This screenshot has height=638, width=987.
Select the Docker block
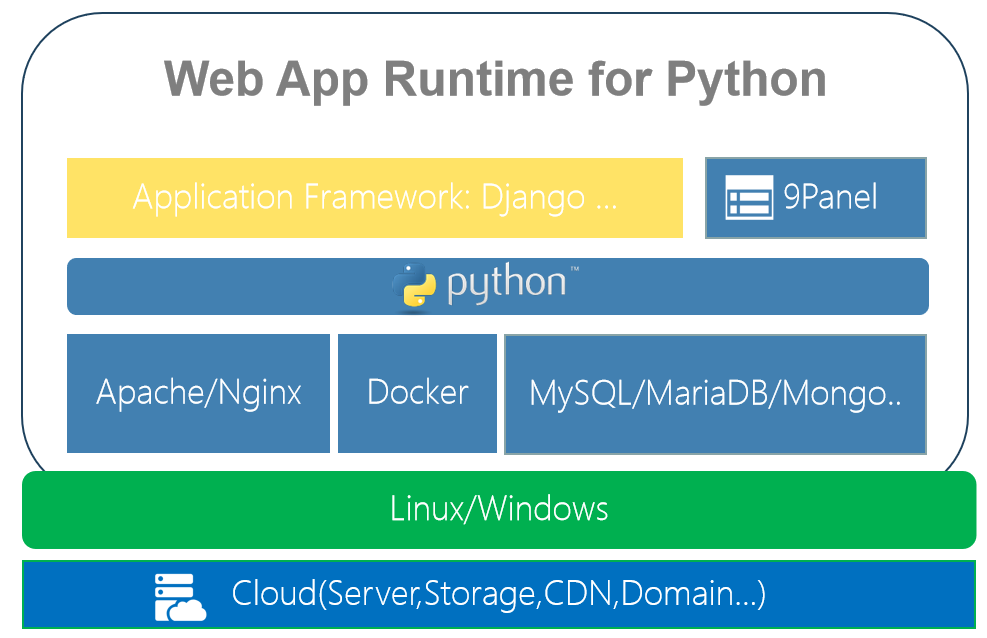(417, 393)
